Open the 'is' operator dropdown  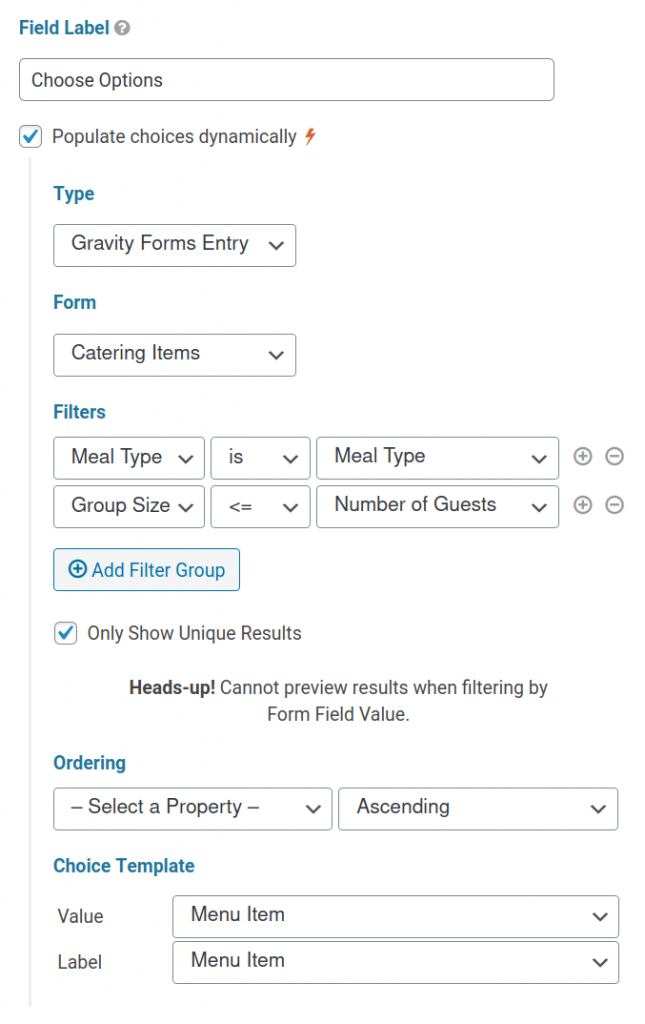point(260,457)
